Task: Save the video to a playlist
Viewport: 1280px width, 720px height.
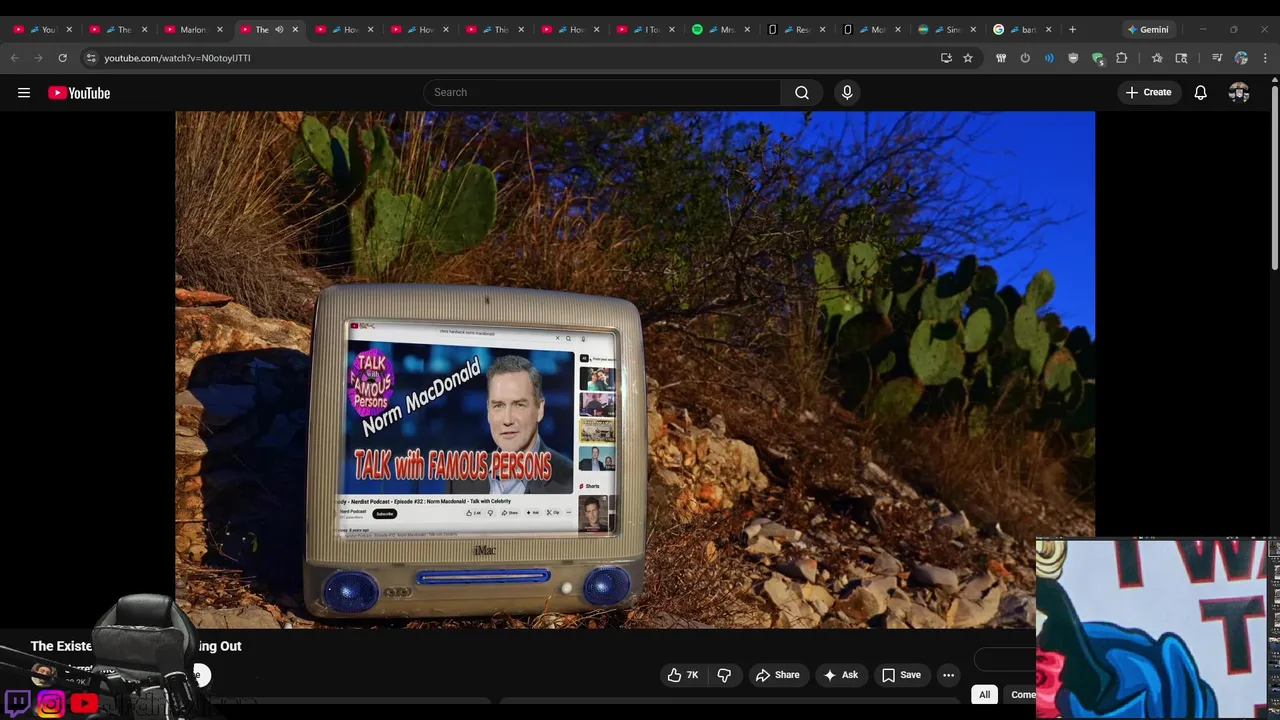Action: click(x=900, y=675)
